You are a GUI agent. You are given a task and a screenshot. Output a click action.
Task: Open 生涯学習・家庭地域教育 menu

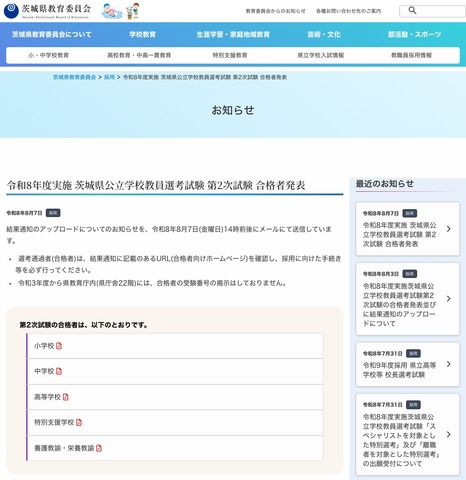pos(233,34)
